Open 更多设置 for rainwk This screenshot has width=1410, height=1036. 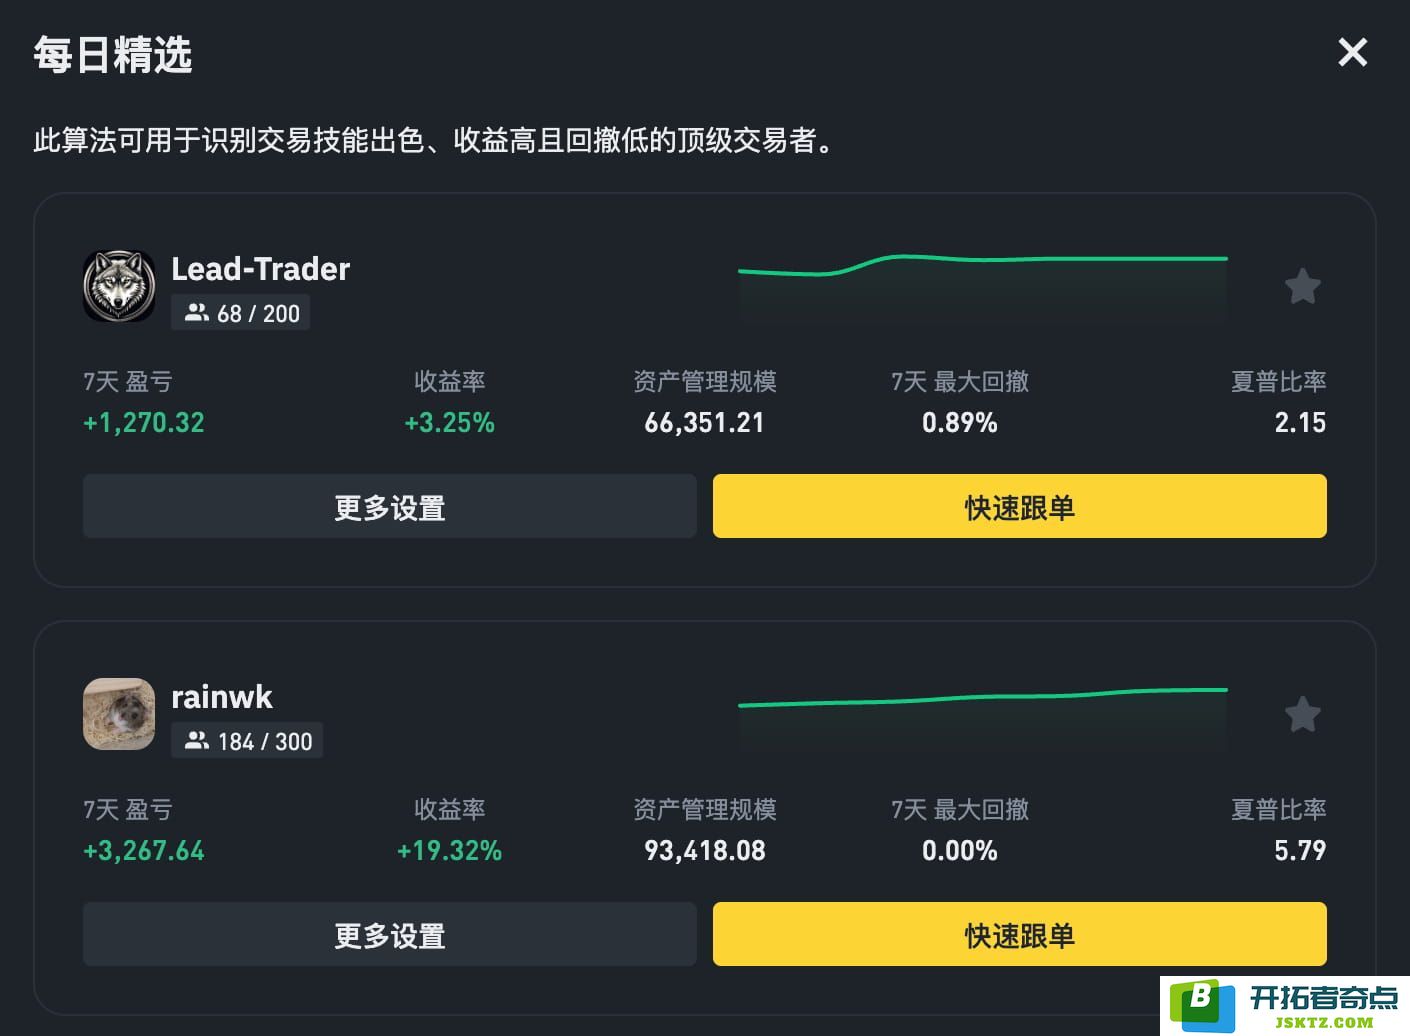(389, 935)
